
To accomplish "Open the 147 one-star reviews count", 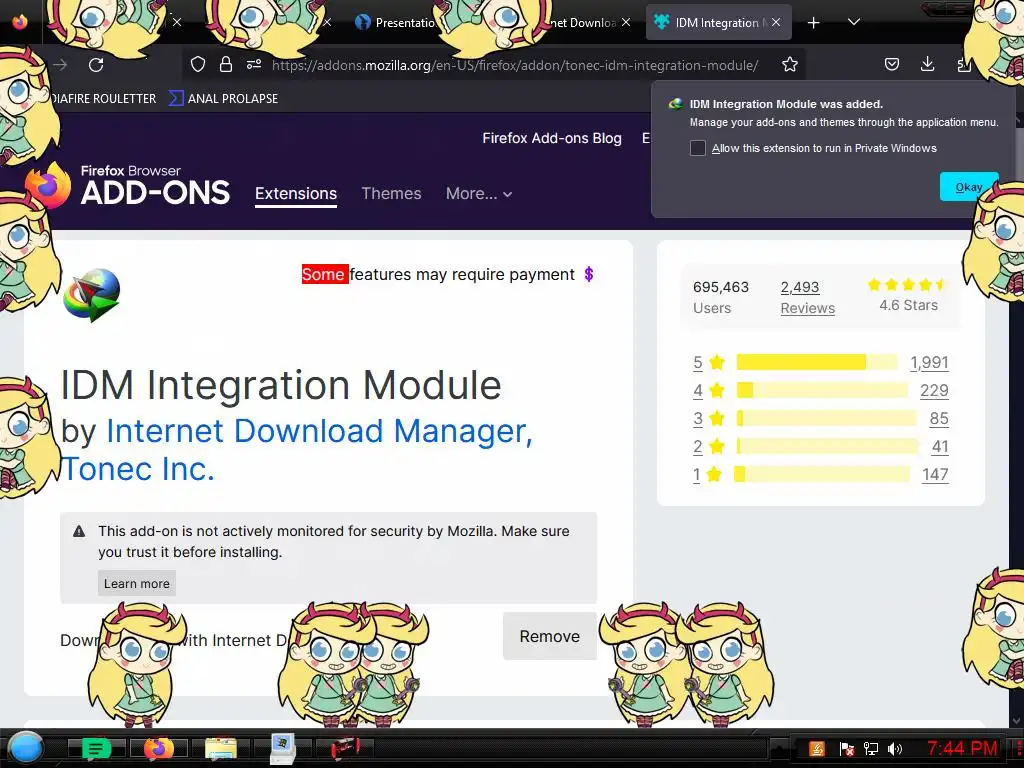I will click(935, 475).
